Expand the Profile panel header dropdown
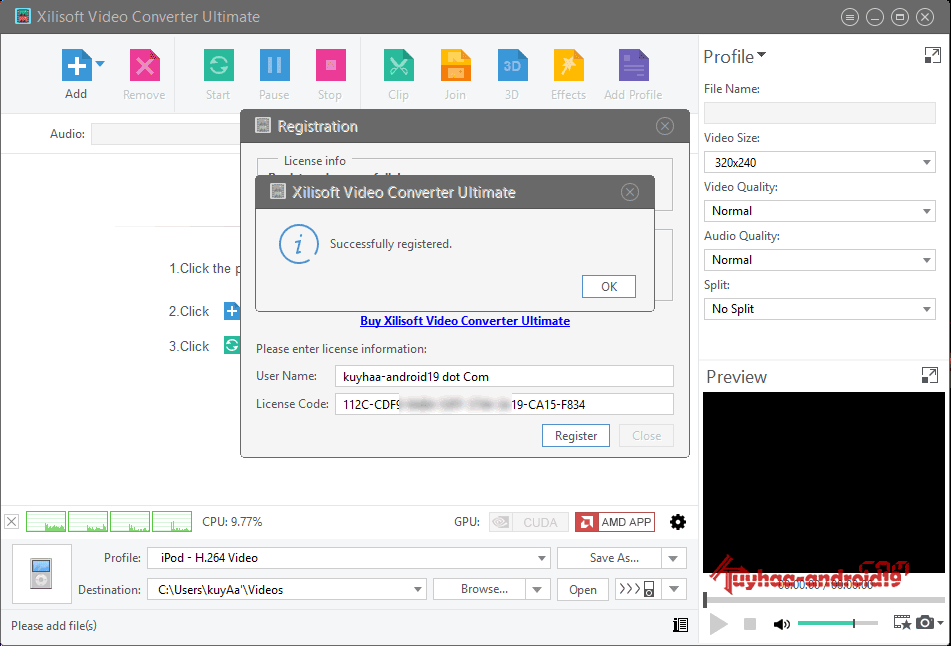951x646 pixels. (761, 55)
